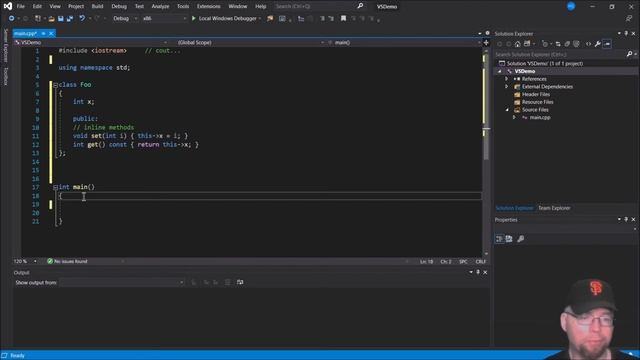Pin the main.cpp tab
640x360 pixels.
pos(43,33)
